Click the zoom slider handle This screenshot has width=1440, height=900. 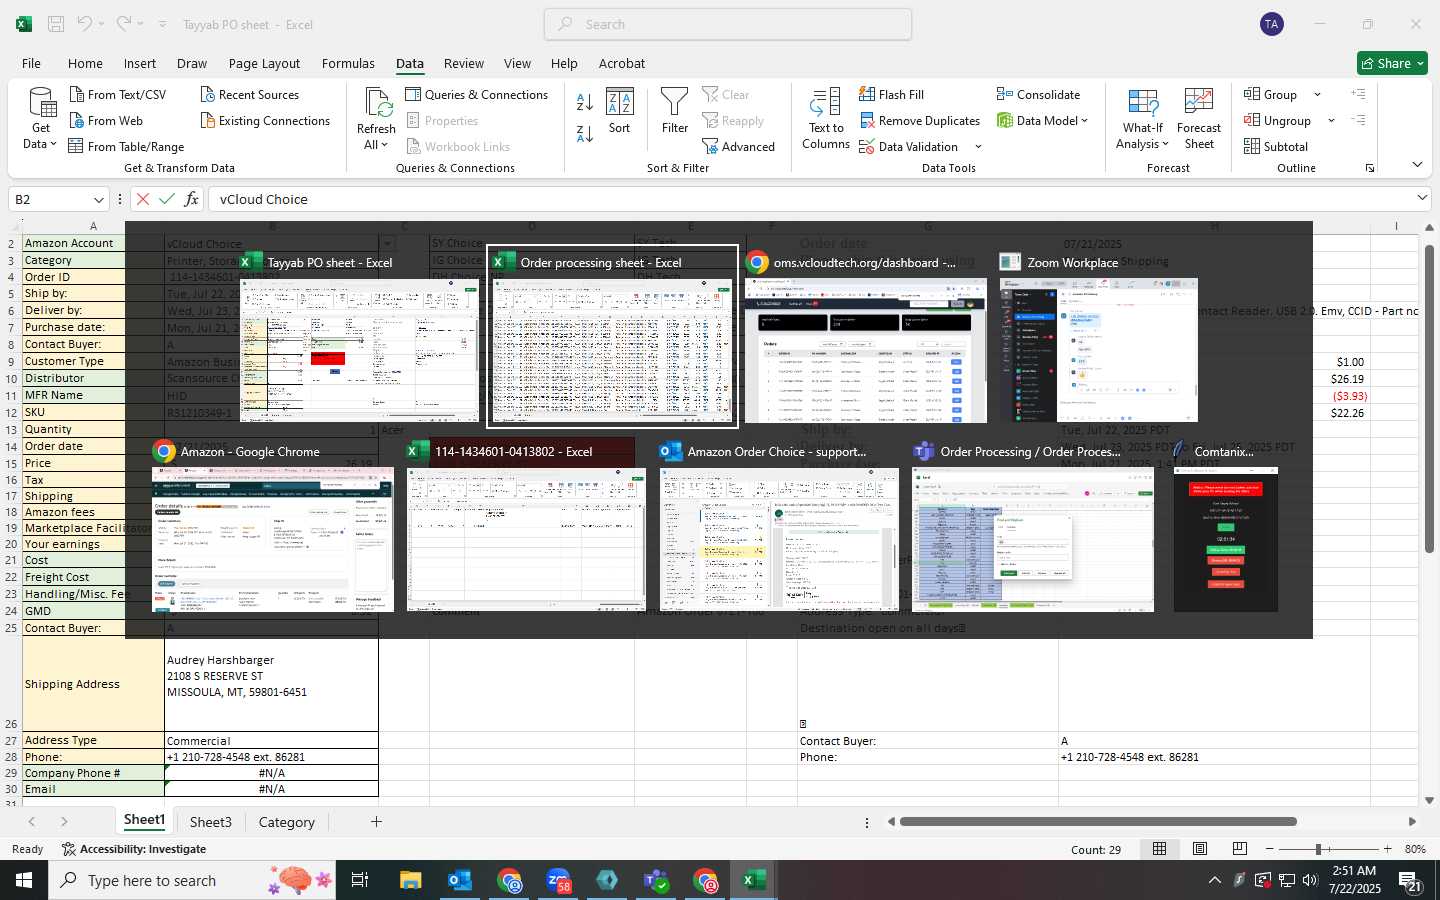(1318, 849)
